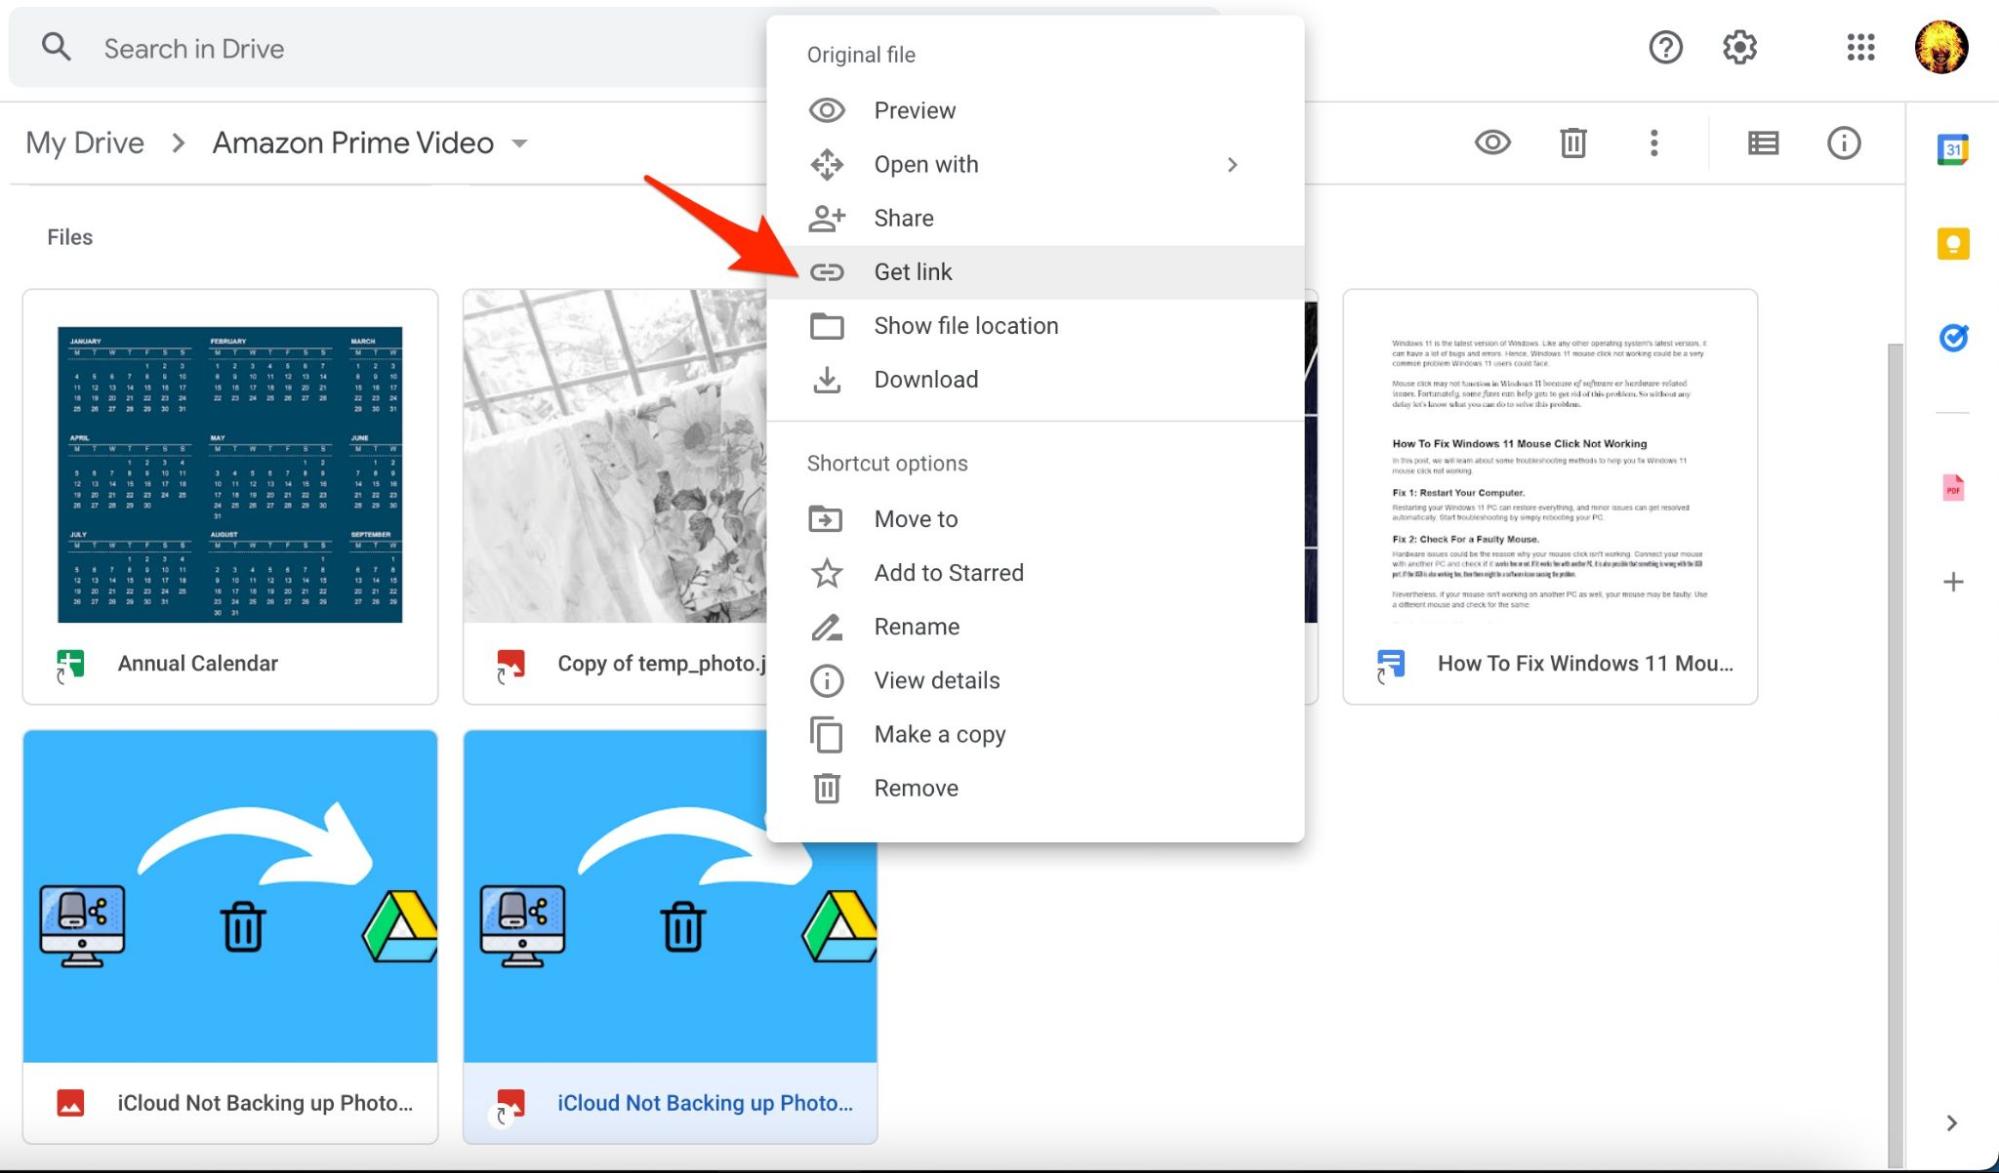Go to My Drive breadcrumb
The image size is (1999, 1173).
tap(85, 143)
